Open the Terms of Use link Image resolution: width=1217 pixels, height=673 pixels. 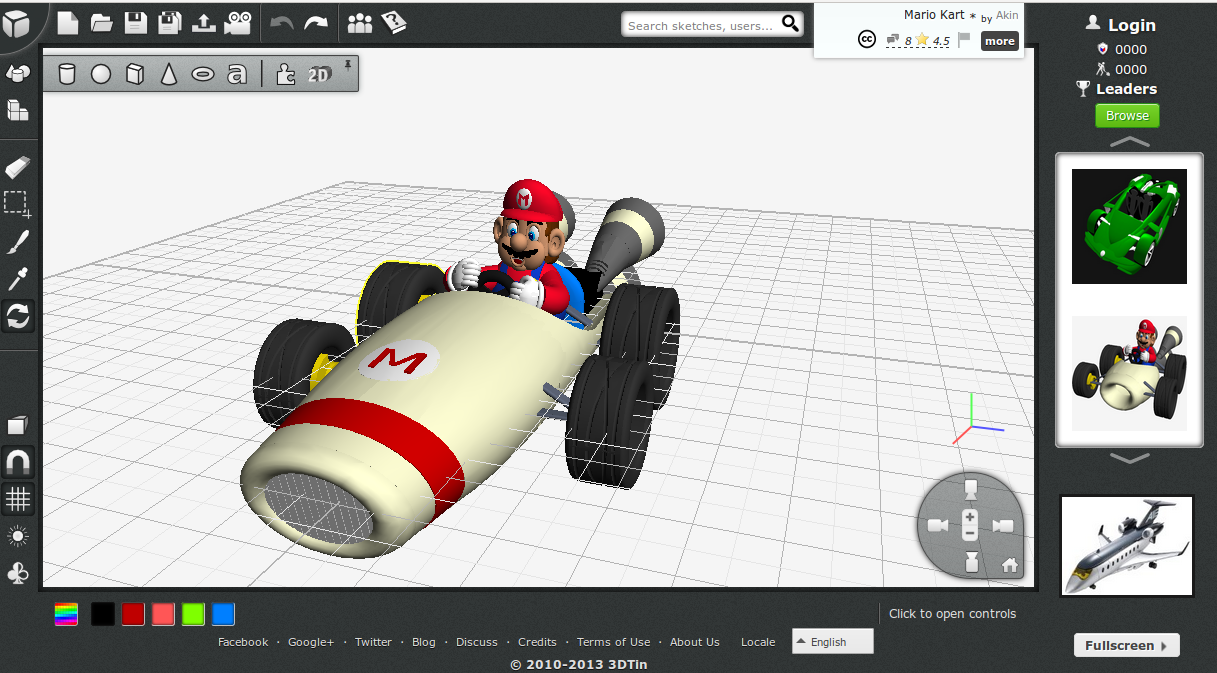(613, 642)
